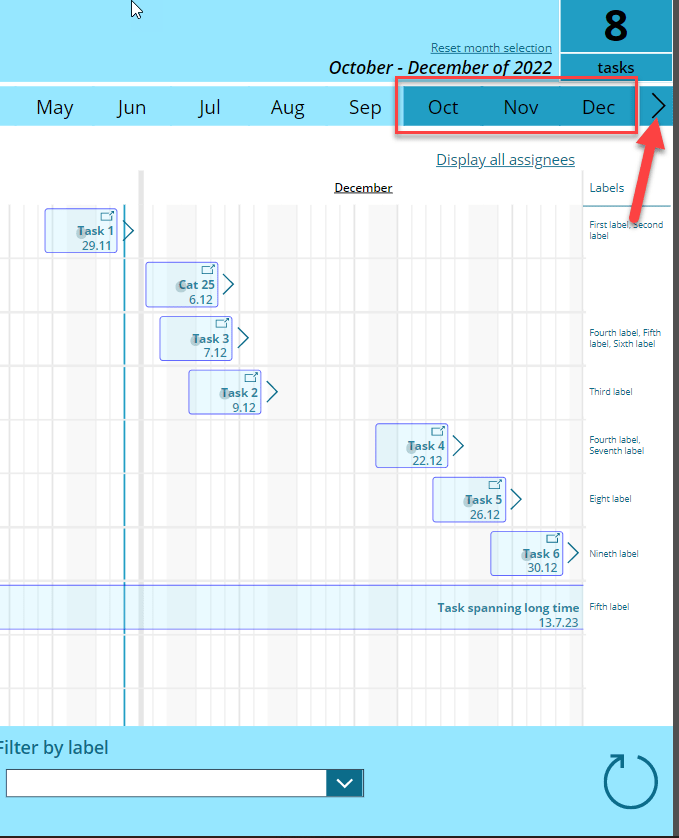Image resolution: width=679 pixels, height=838 pixels.
Task: Toggle the Nov month selection
Action: [x=520, y=107]
